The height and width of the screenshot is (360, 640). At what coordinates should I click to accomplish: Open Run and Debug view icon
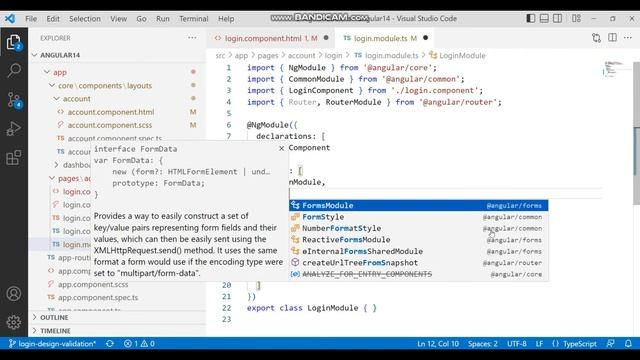point(13,129)
